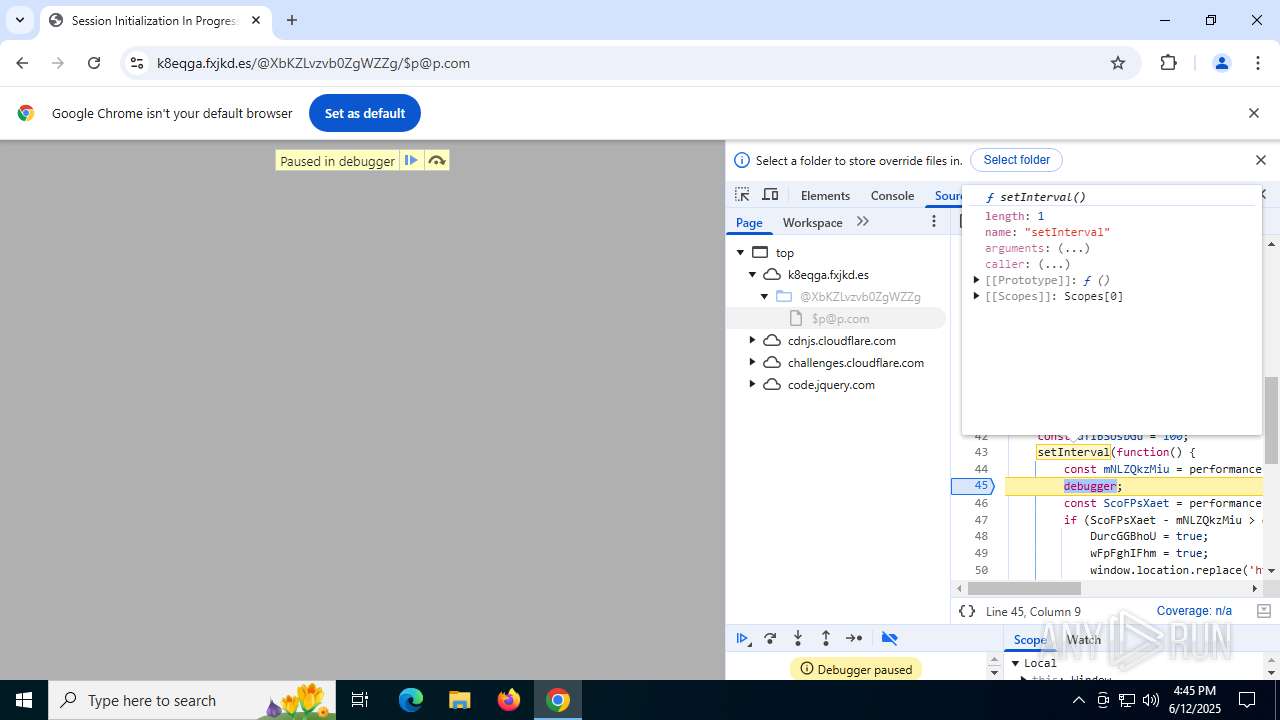
Task: Open the volume control in tray
Action: click(x=1150, y=700)
